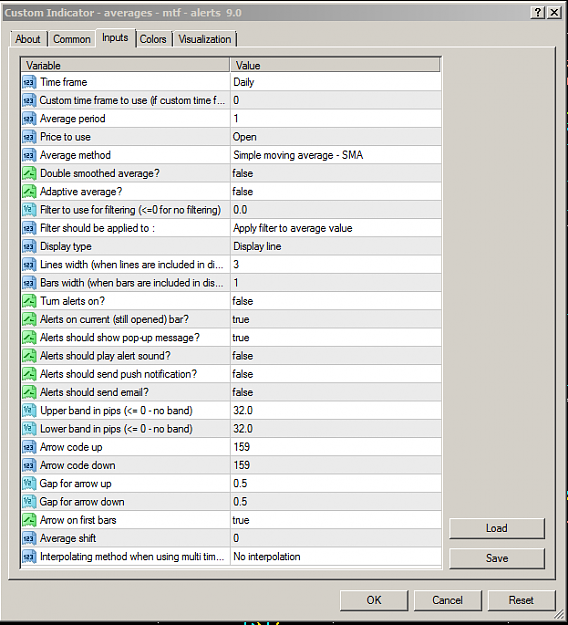Click the icon beside Arrow code up

pos(29,447)
